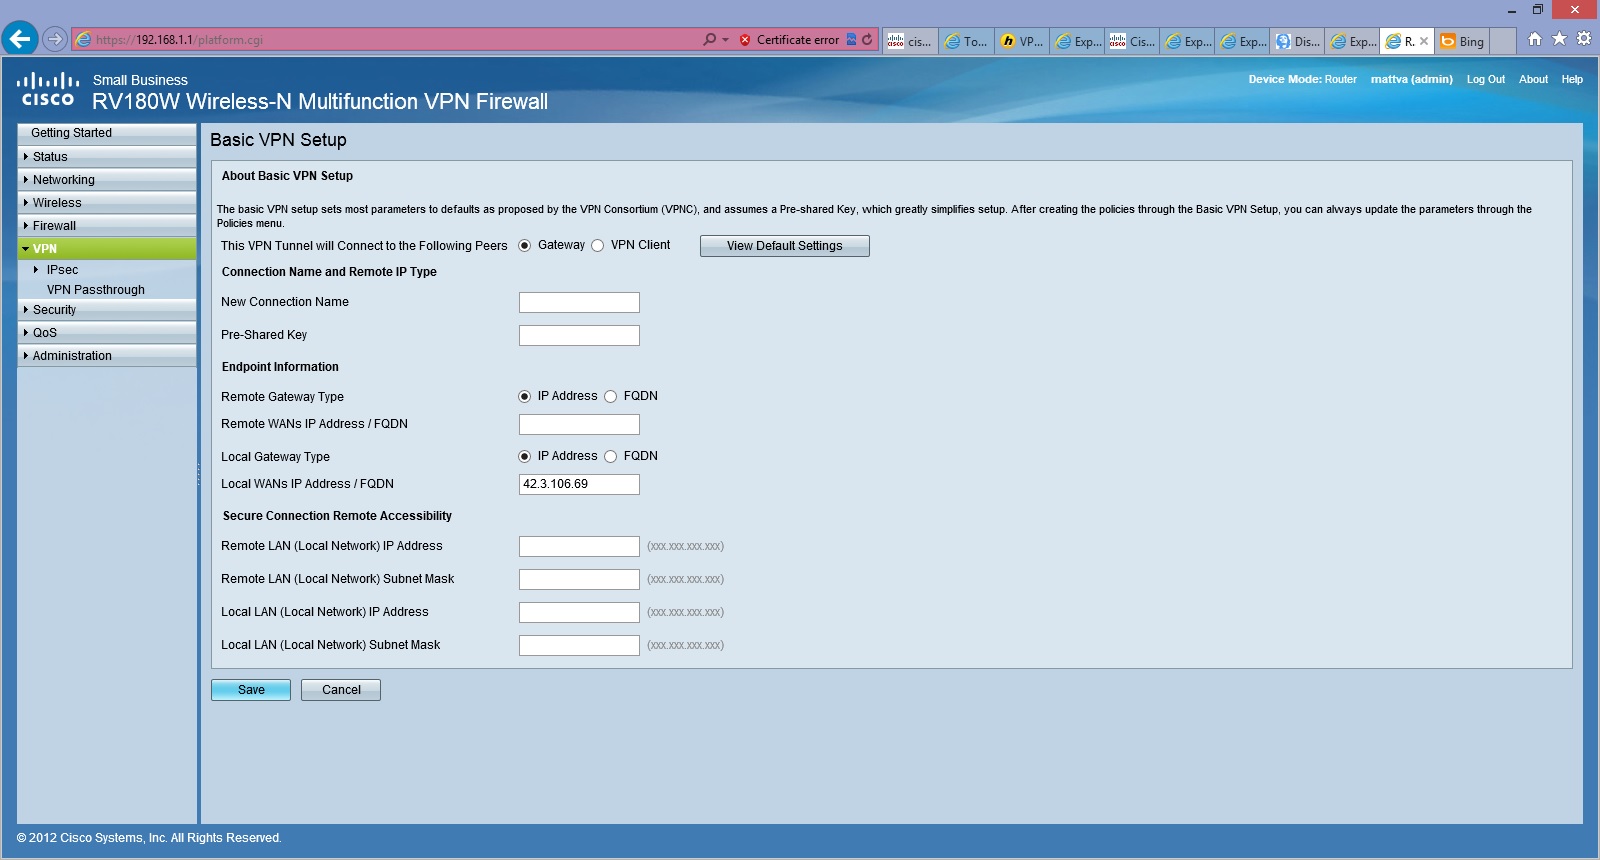Refresh the page with the reload icon
The image size is (1600, 860).
coord(867,40)
